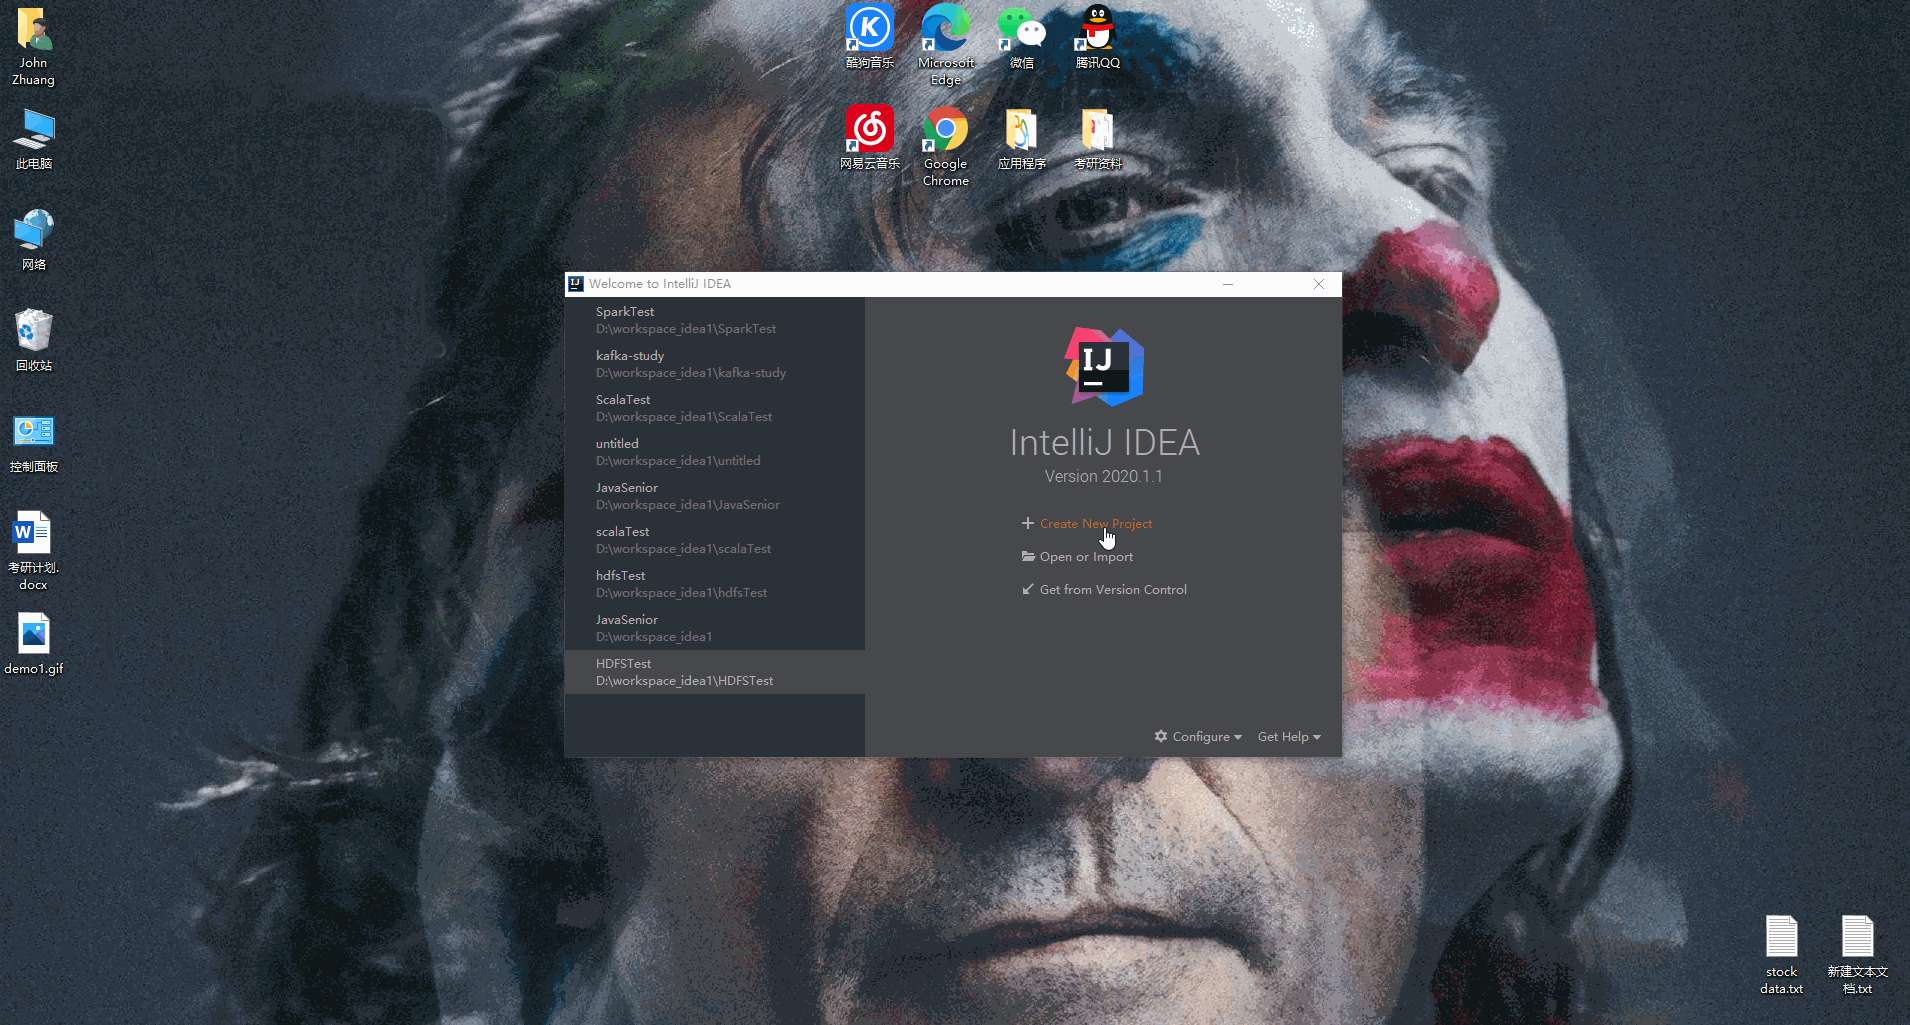Viewport: 1910px width, 1025px height.
Task: Open the 腾讯QQ desktop icon
Action: pyautogui.click(x=1097, y=36)
